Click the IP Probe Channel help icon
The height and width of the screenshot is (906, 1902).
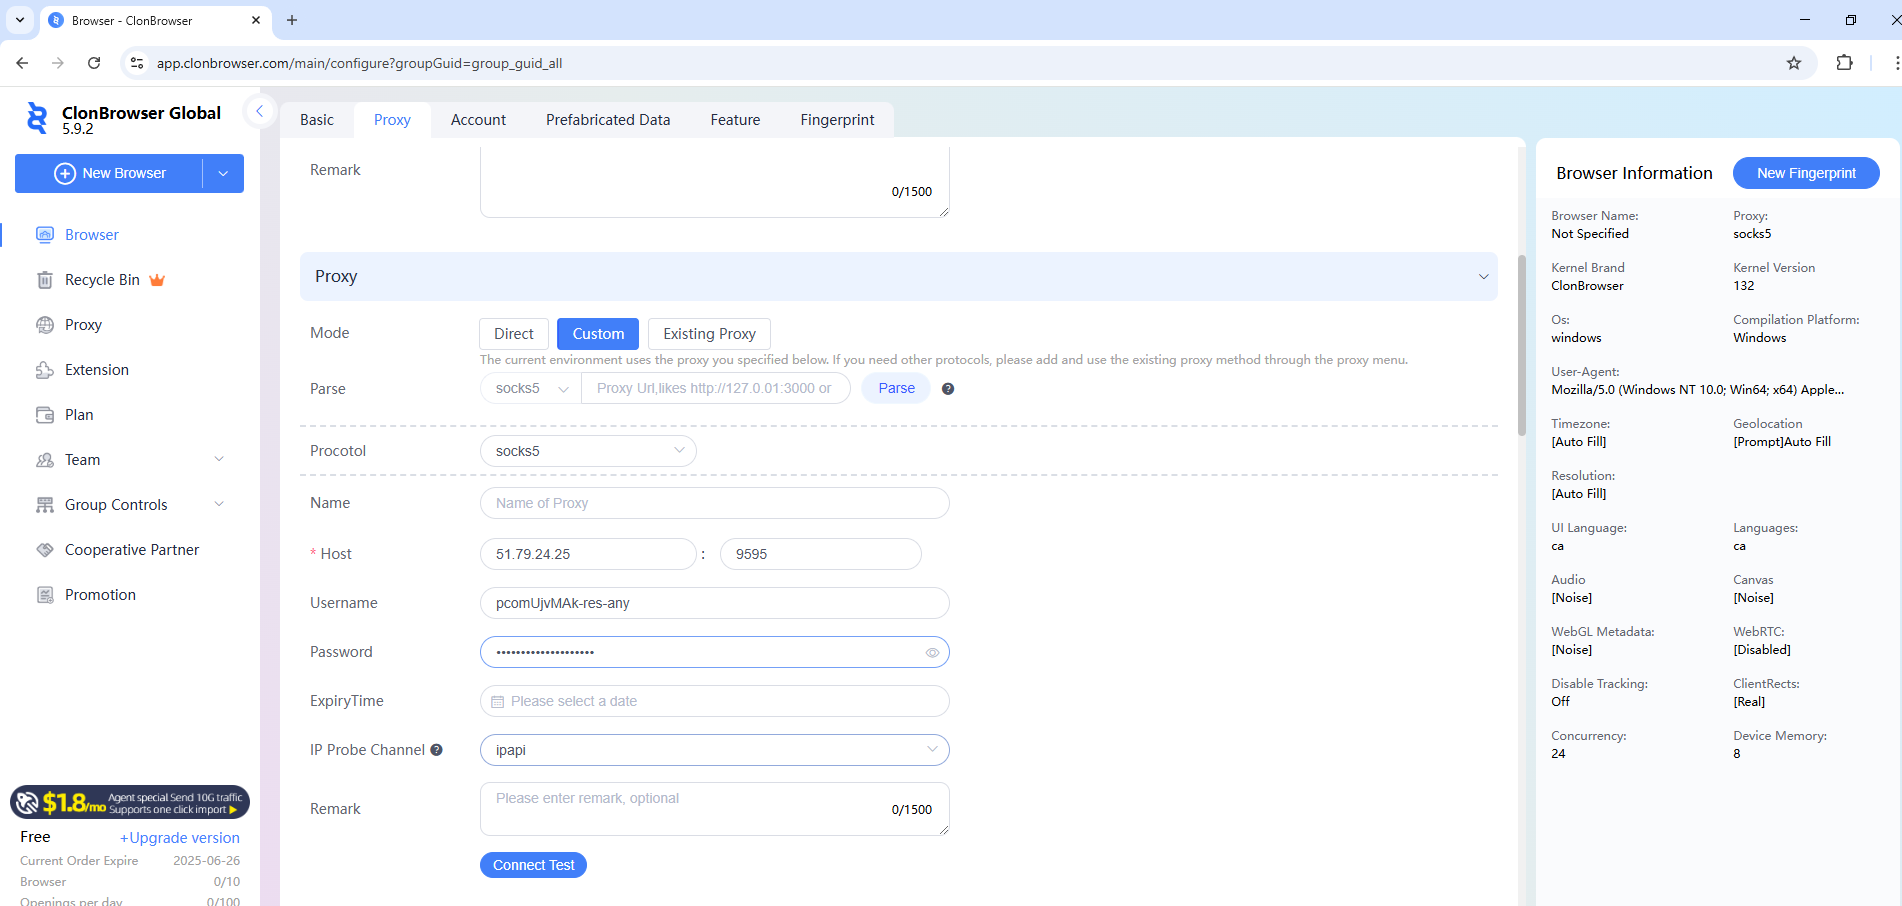(436, 750)
